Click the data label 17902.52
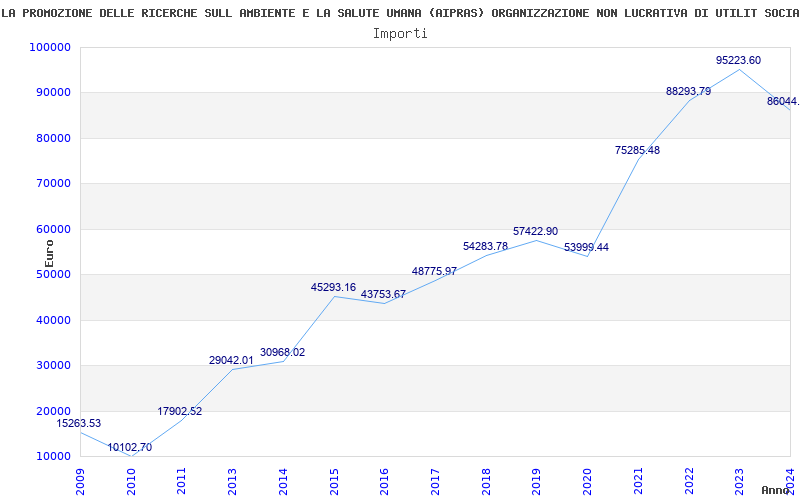Image resolution: width=800 pixels, height=500 pixels. [180, 411]
